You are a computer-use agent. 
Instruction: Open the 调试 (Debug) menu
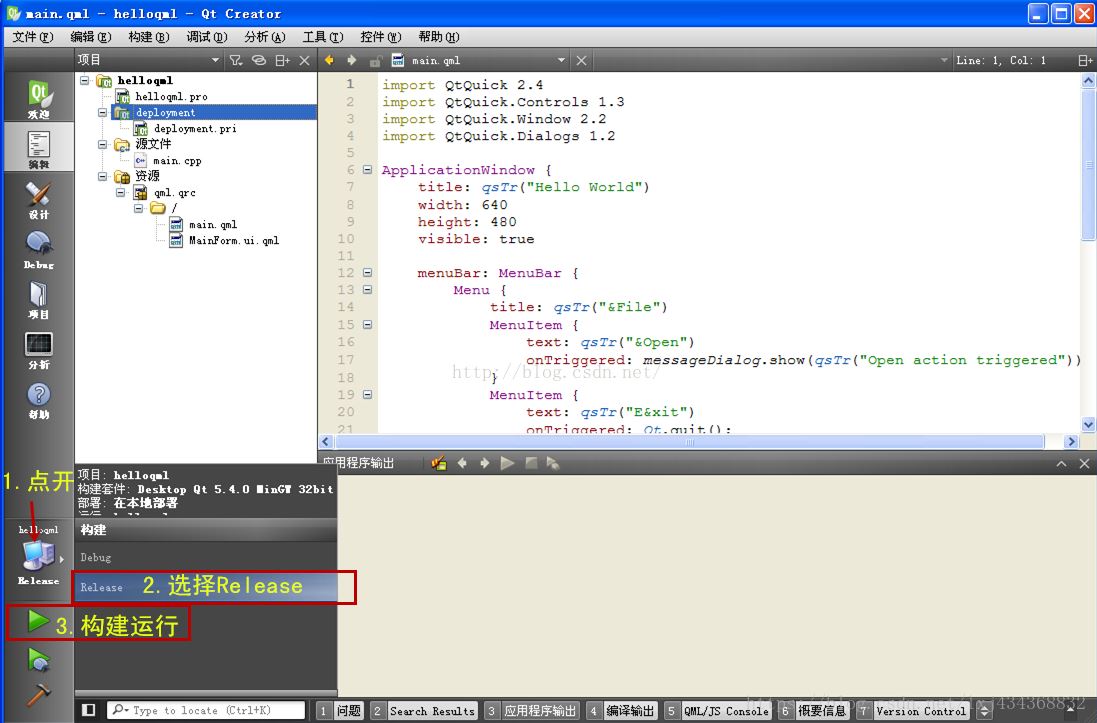coord(206,36)
